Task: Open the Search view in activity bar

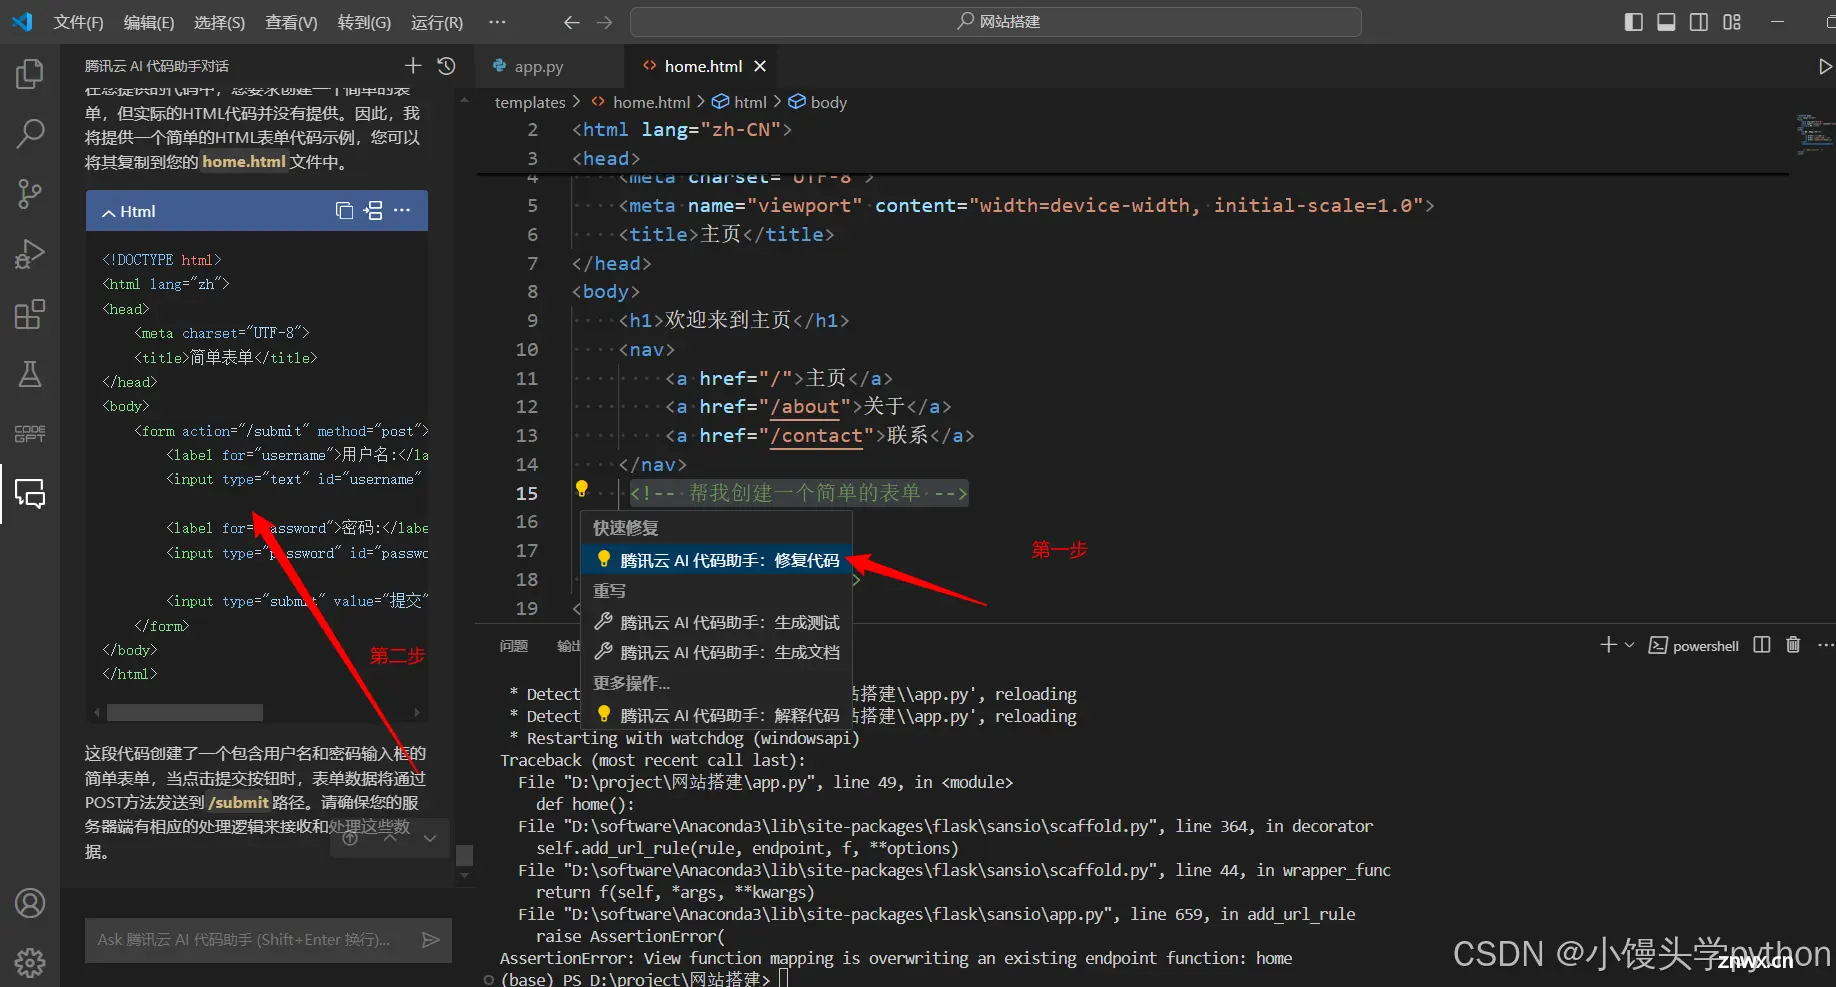Action: (x=30, y=133)
